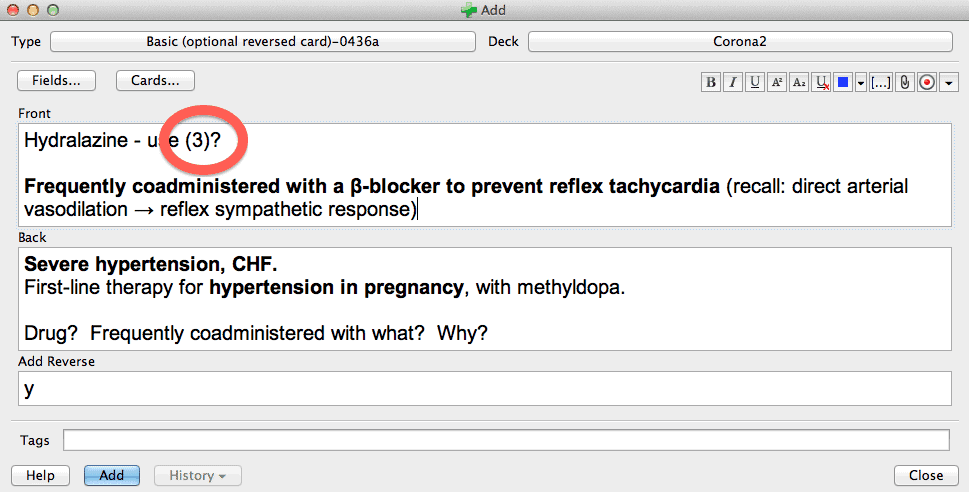This screenshot has width=969, height=492.
Task: Apply underline formatting
Action: 755,82
